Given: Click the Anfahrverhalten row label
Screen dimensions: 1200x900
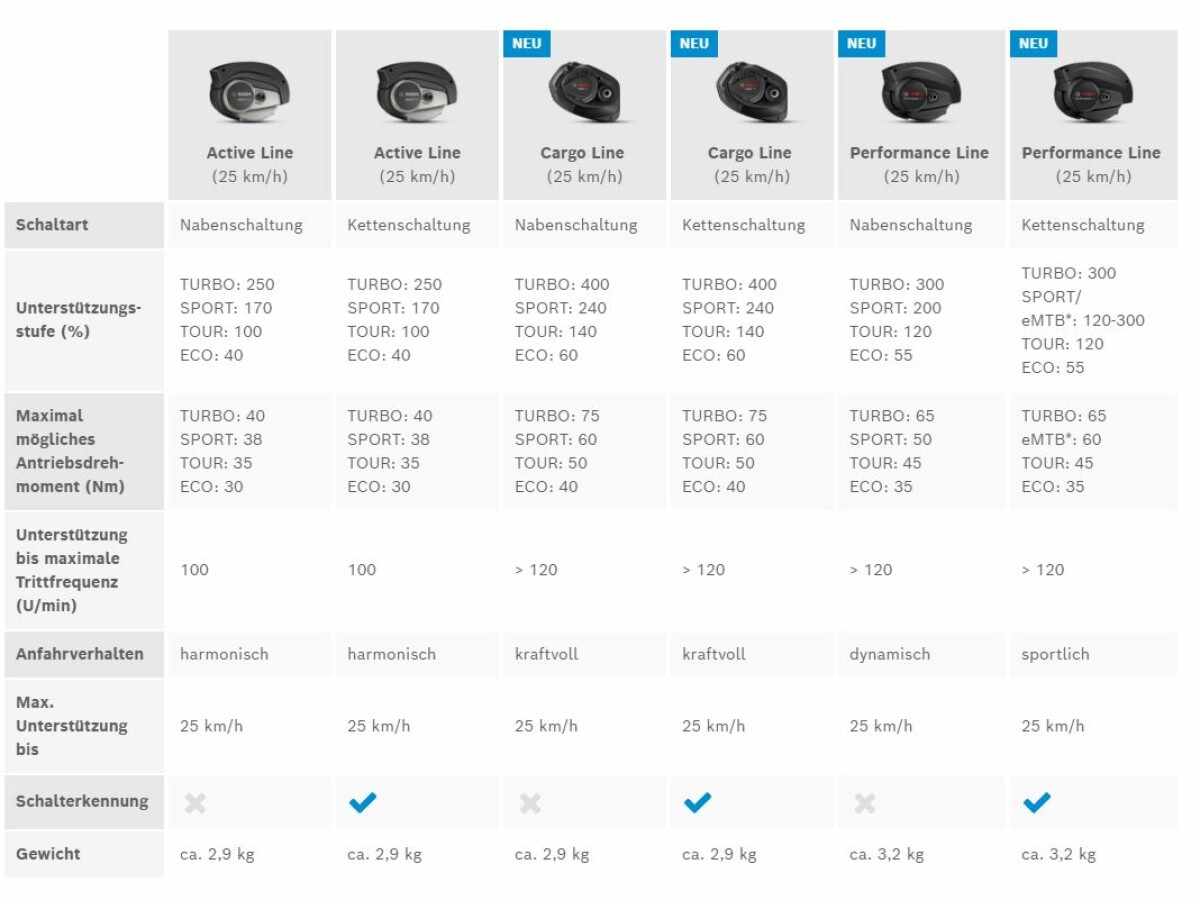Looking at the screenshot, I should point(80,654).
